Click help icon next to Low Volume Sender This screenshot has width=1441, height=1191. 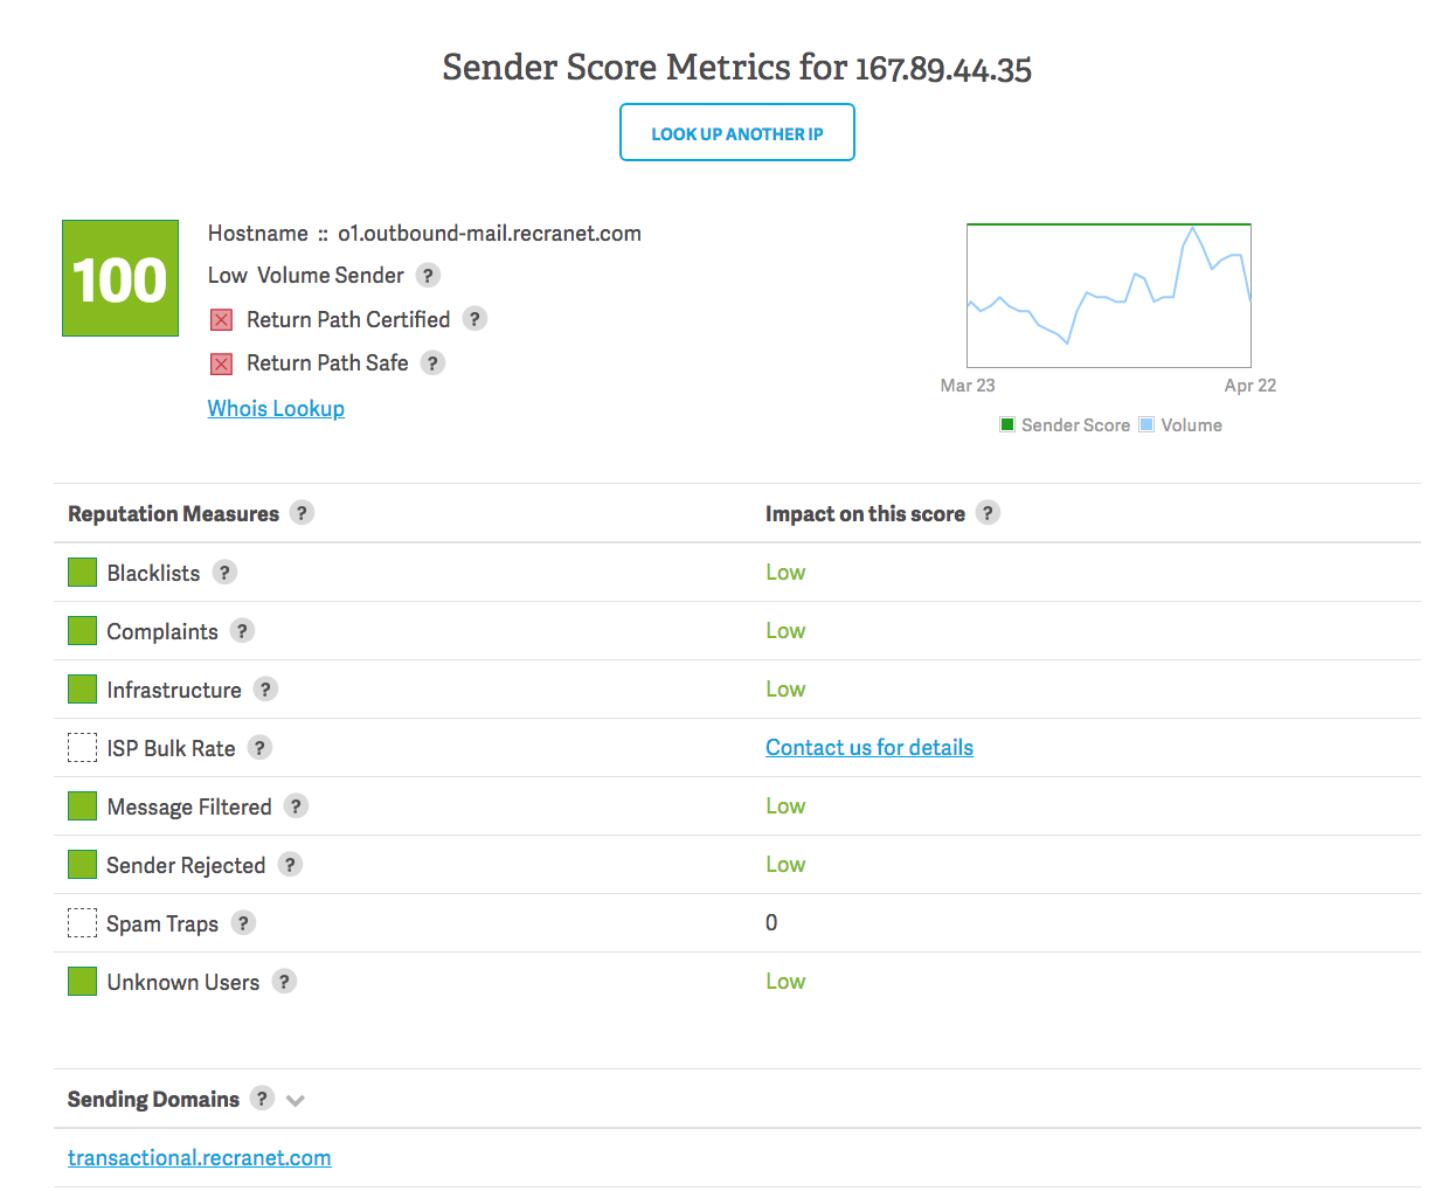(x=428, y=276)
